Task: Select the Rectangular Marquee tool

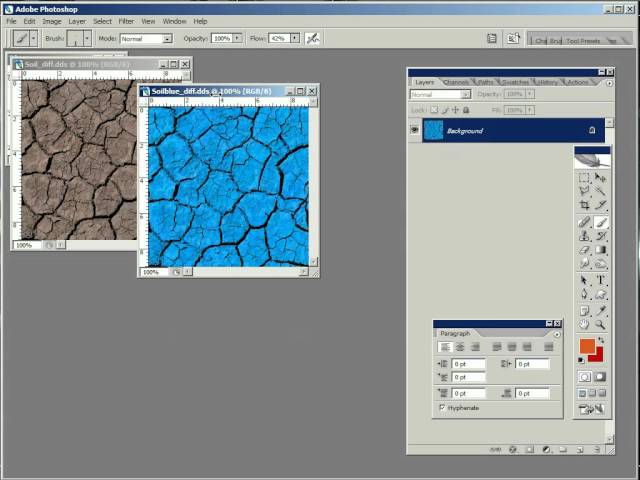Action: (x=584, y=178)
